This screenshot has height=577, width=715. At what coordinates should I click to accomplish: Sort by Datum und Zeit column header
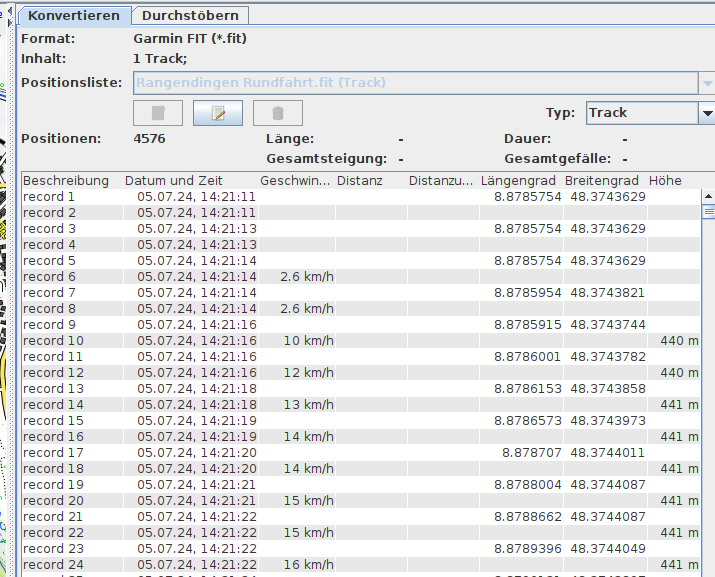pyautogui.click(x=174, y=181)
